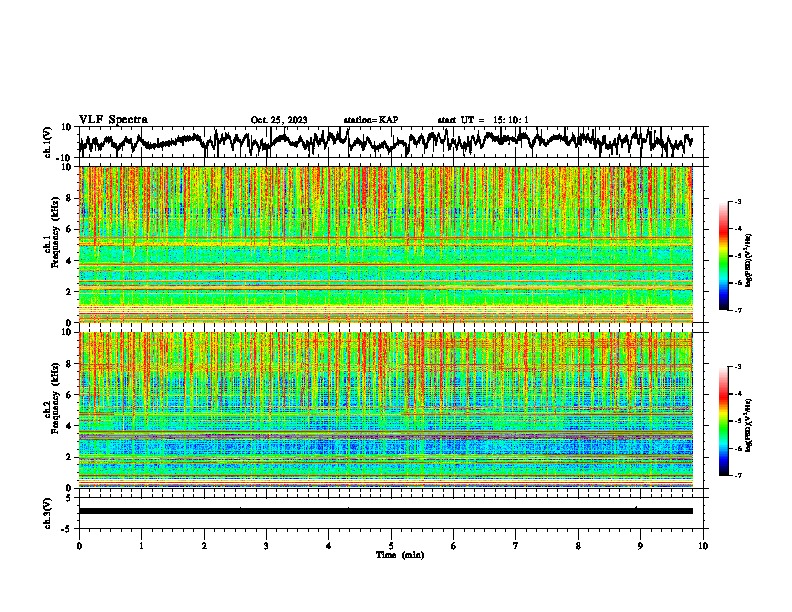Click tick label "5" on the time axis
This screenshot has width=792, height=612.
tap(391, 546)
